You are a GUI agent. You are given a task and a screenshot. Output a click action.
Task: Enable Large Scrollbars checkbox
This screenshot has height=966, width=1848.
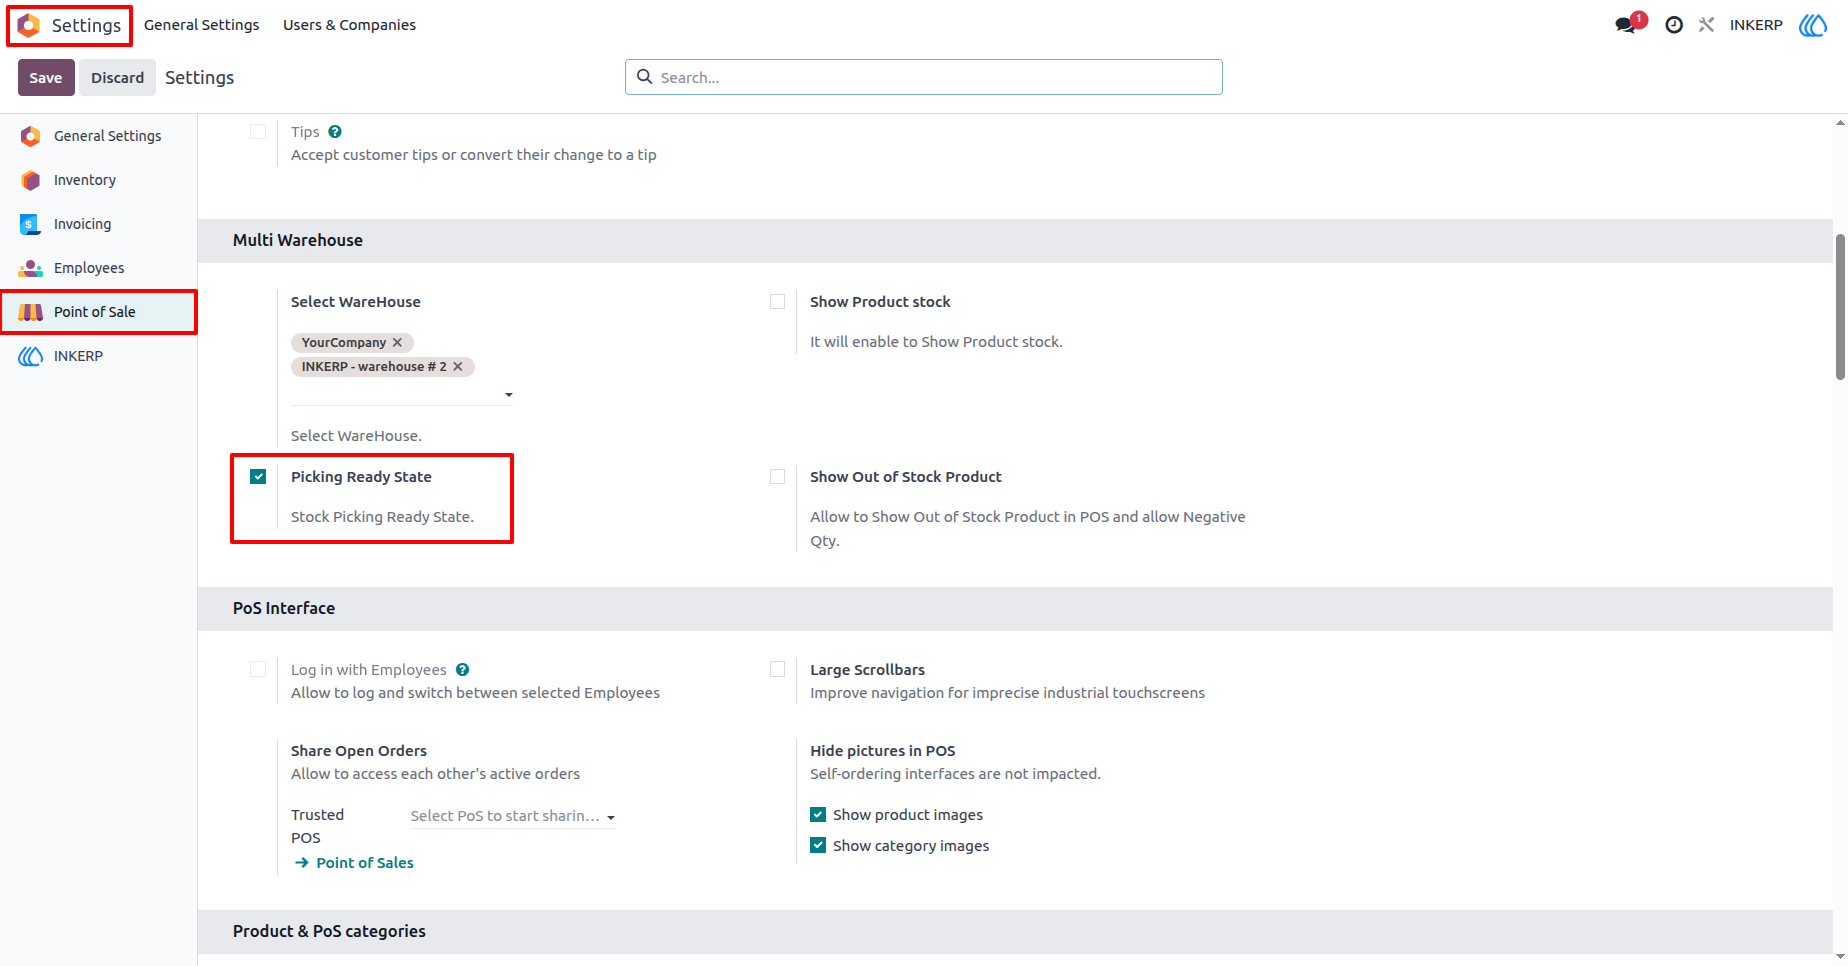(777, 670)
